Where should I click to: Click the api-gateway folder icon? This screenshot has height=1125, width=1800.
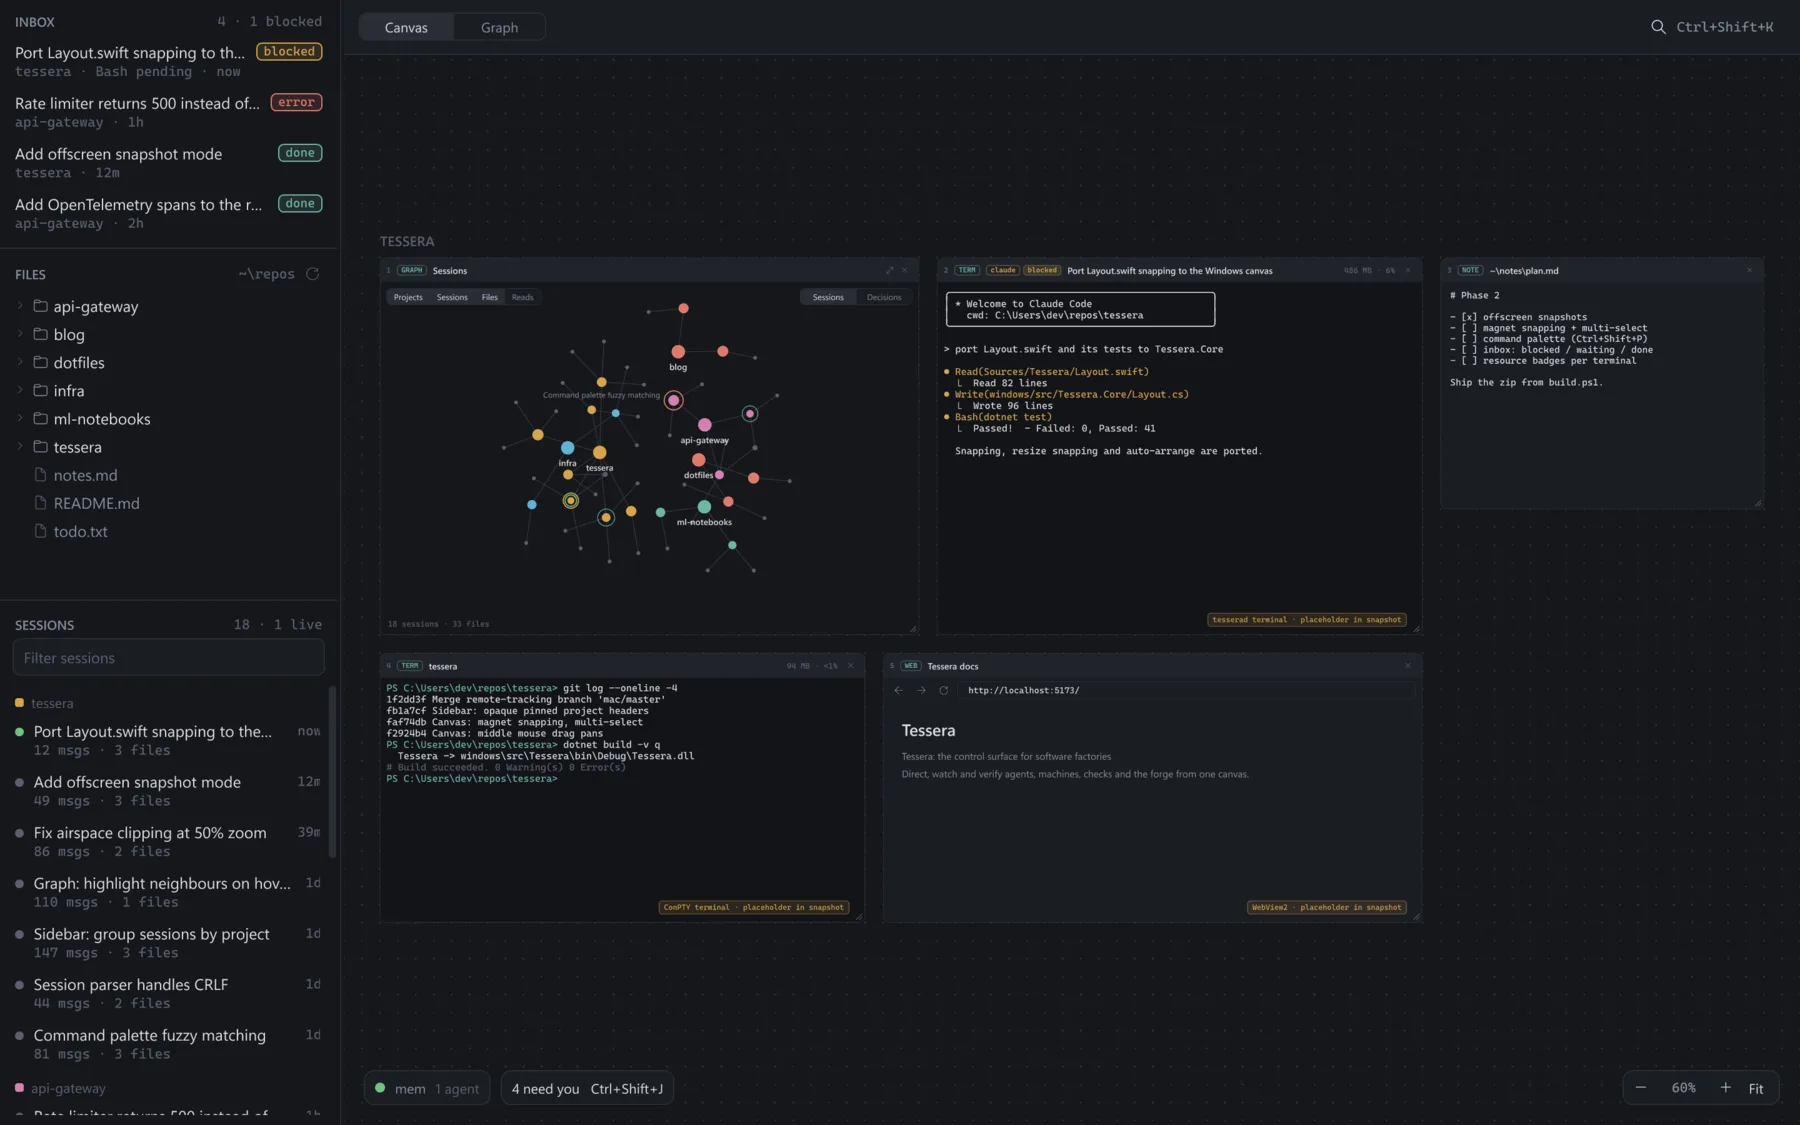click(40, 306)
